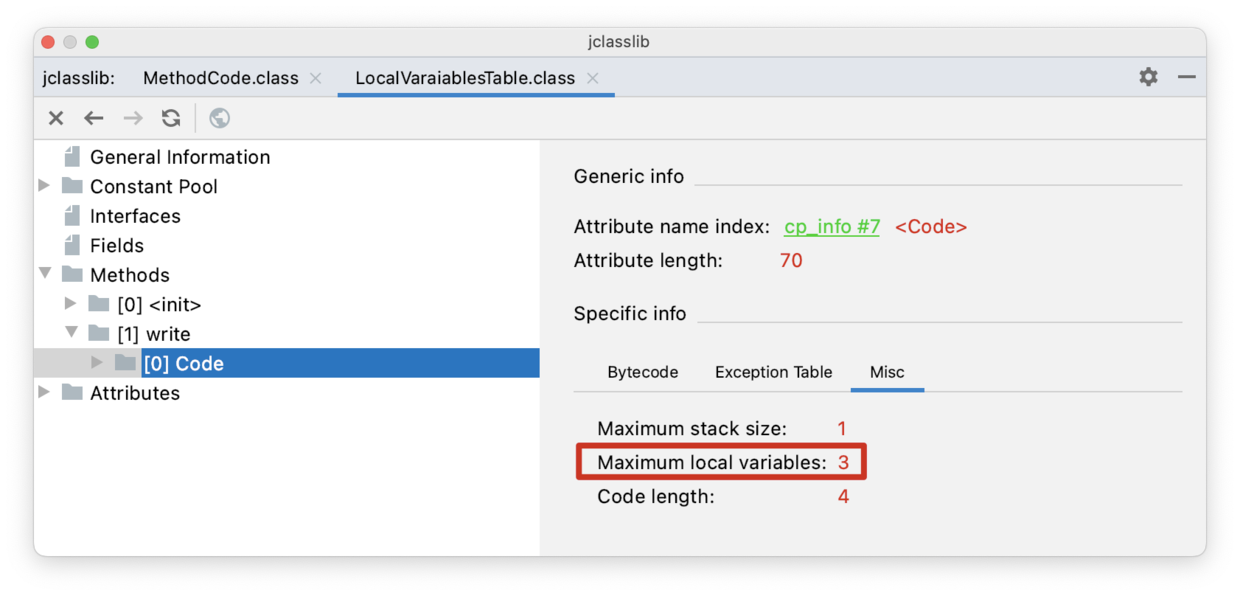Click the close X toolbar icon

(56, 118)
